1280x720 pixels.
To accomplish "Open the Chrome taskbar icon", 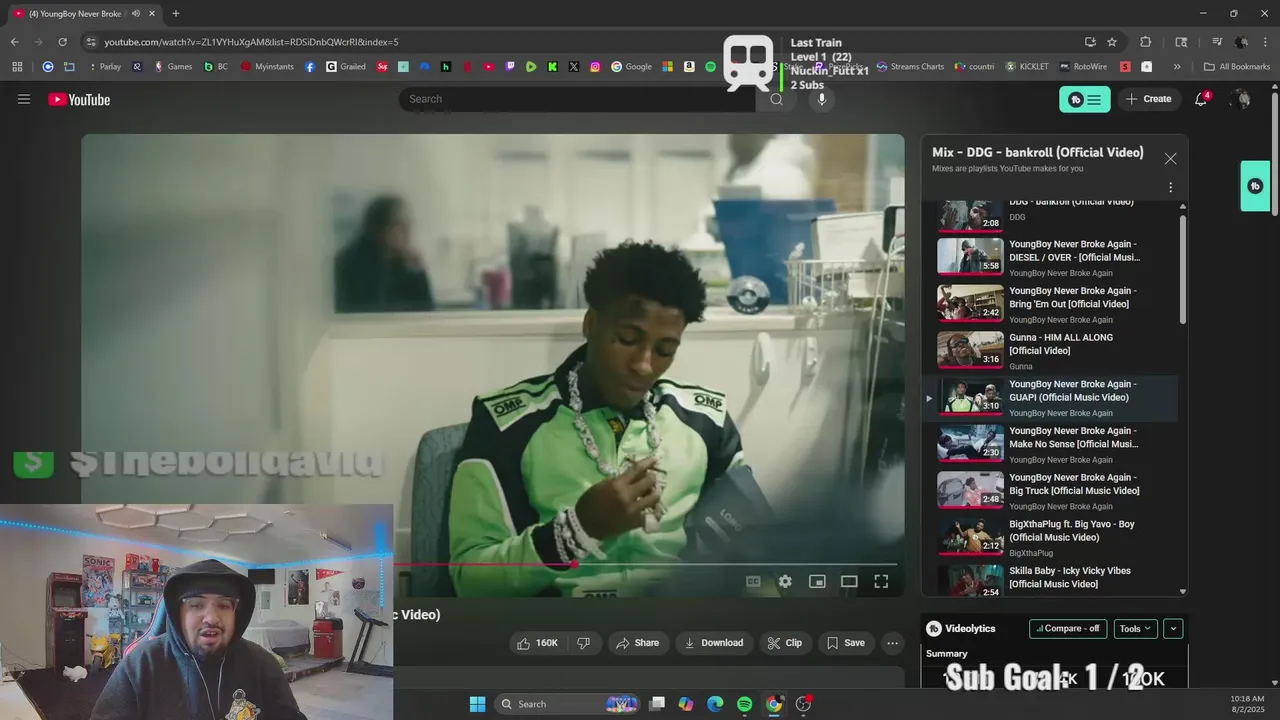I will pyautogui.click(x=774, y=704).
